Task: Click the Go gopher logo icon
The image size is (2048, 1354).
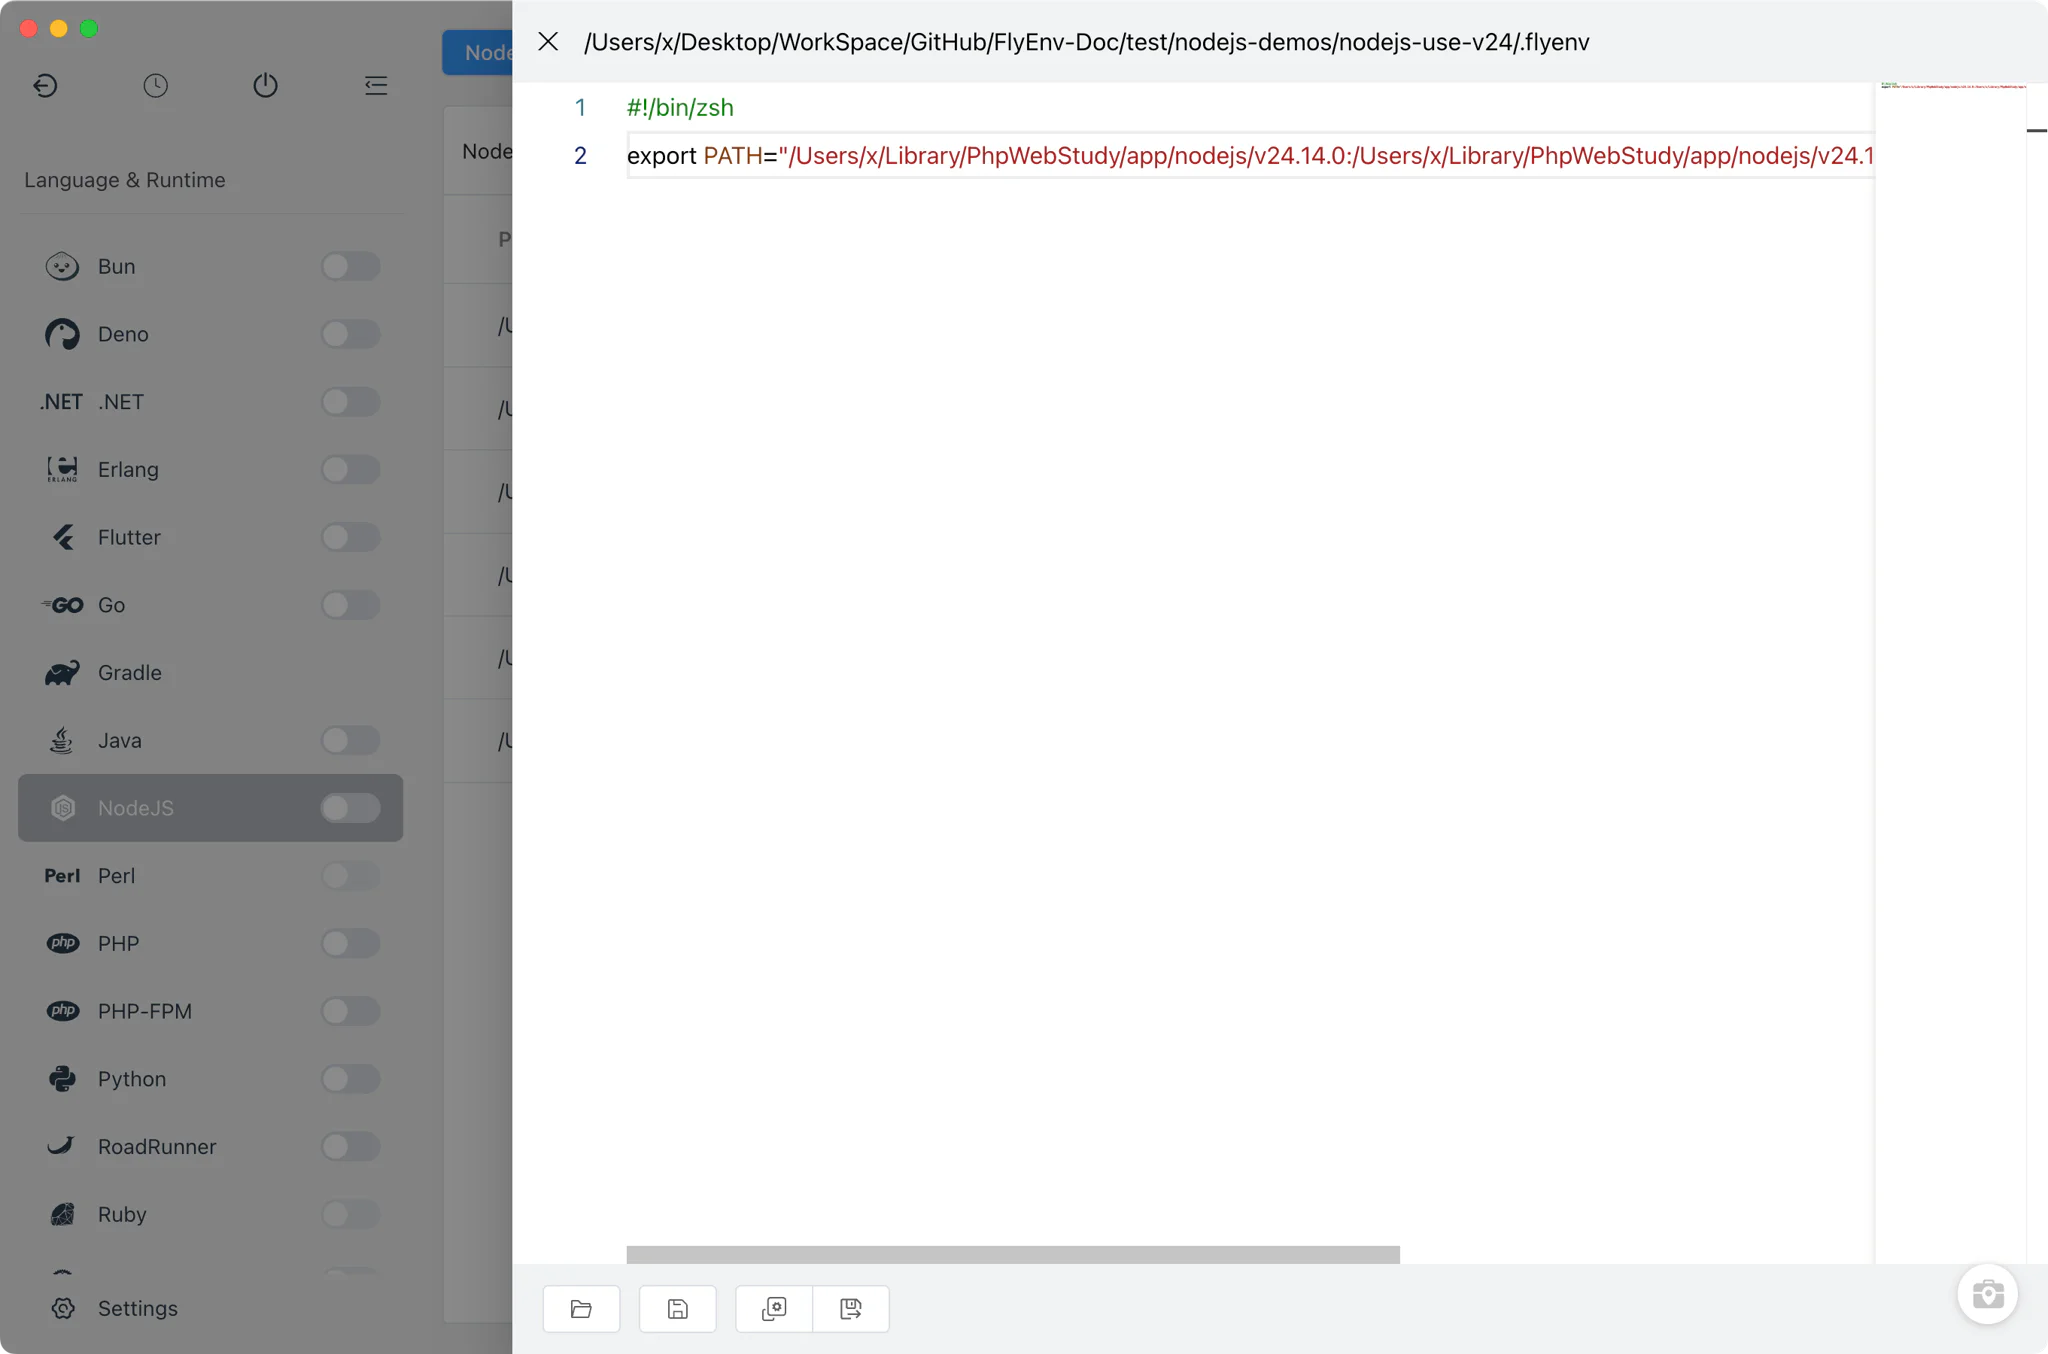Action: (x=62, y=605)
